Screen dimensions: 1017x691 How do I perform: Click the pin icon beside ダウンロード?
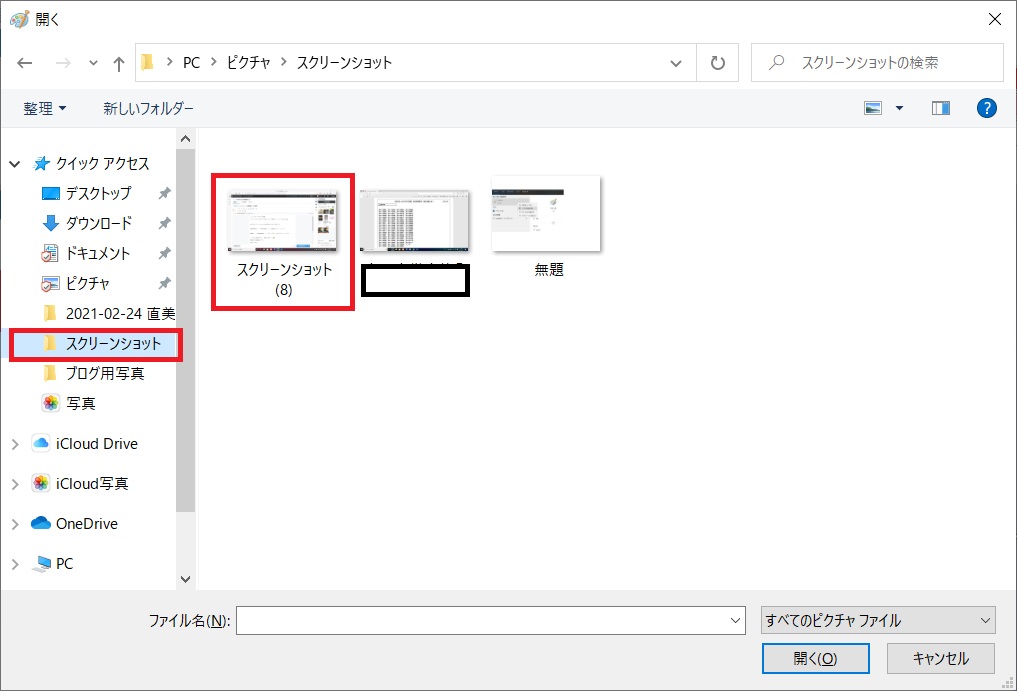click(x=165, y=223)
